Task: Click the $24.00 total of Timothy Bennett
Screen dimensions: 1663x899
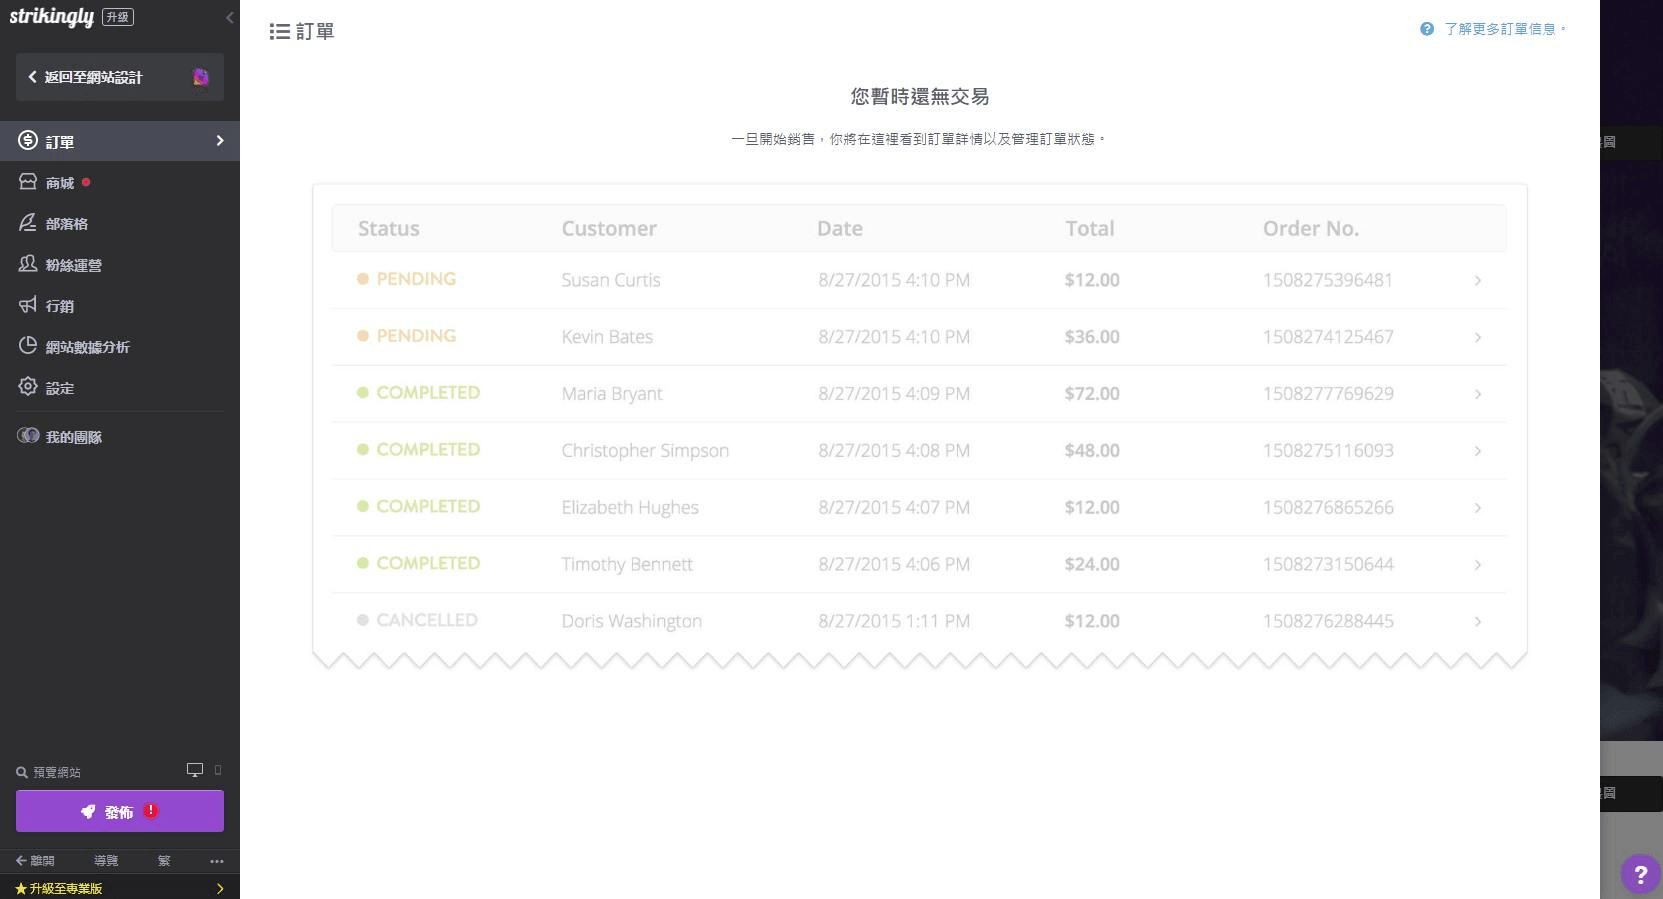Action: click(x=1092, y=565)
